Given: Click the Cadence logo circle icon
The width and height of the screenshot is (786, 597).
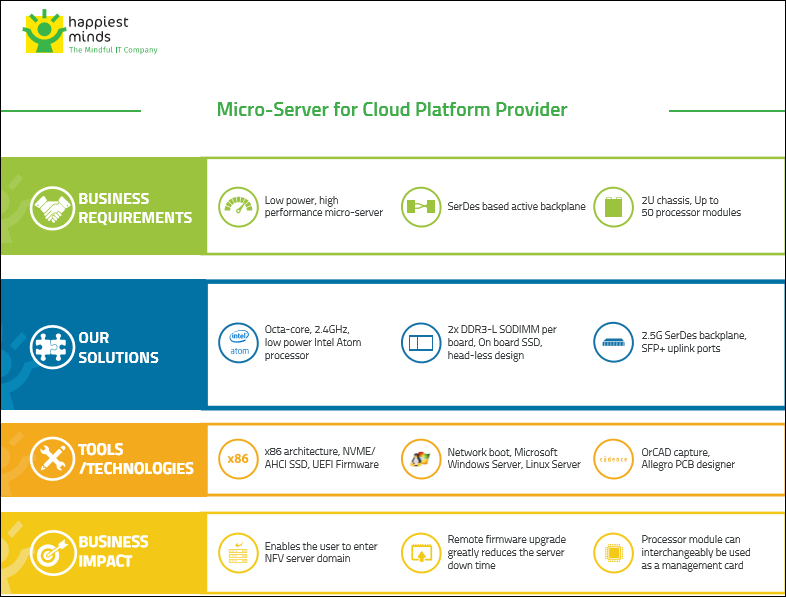Looking at the screenshot, I should click(613, 459).
